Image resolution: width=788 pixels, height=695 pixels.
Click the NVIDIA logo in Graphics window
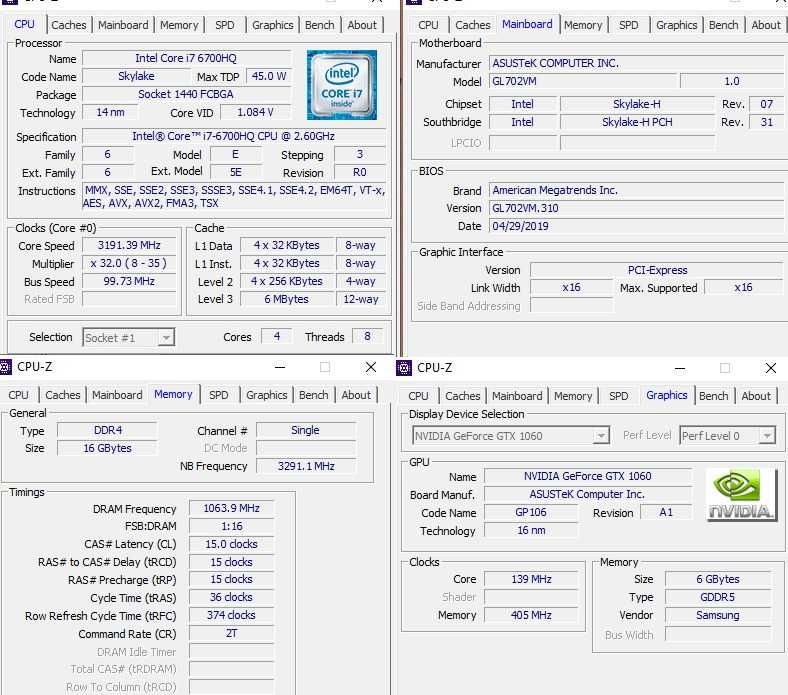tap(741, 494)
